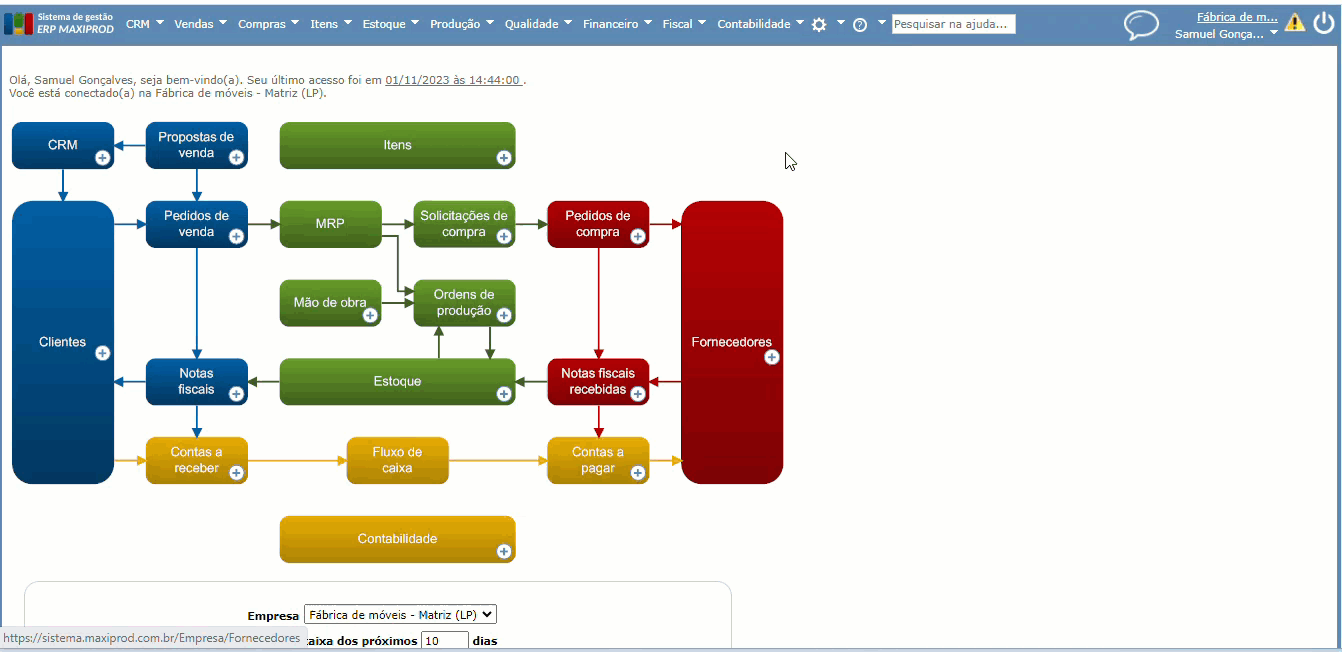The image size is (1342, 652).
Task: Open the Compras menu
Action: (x=268, y=24)
